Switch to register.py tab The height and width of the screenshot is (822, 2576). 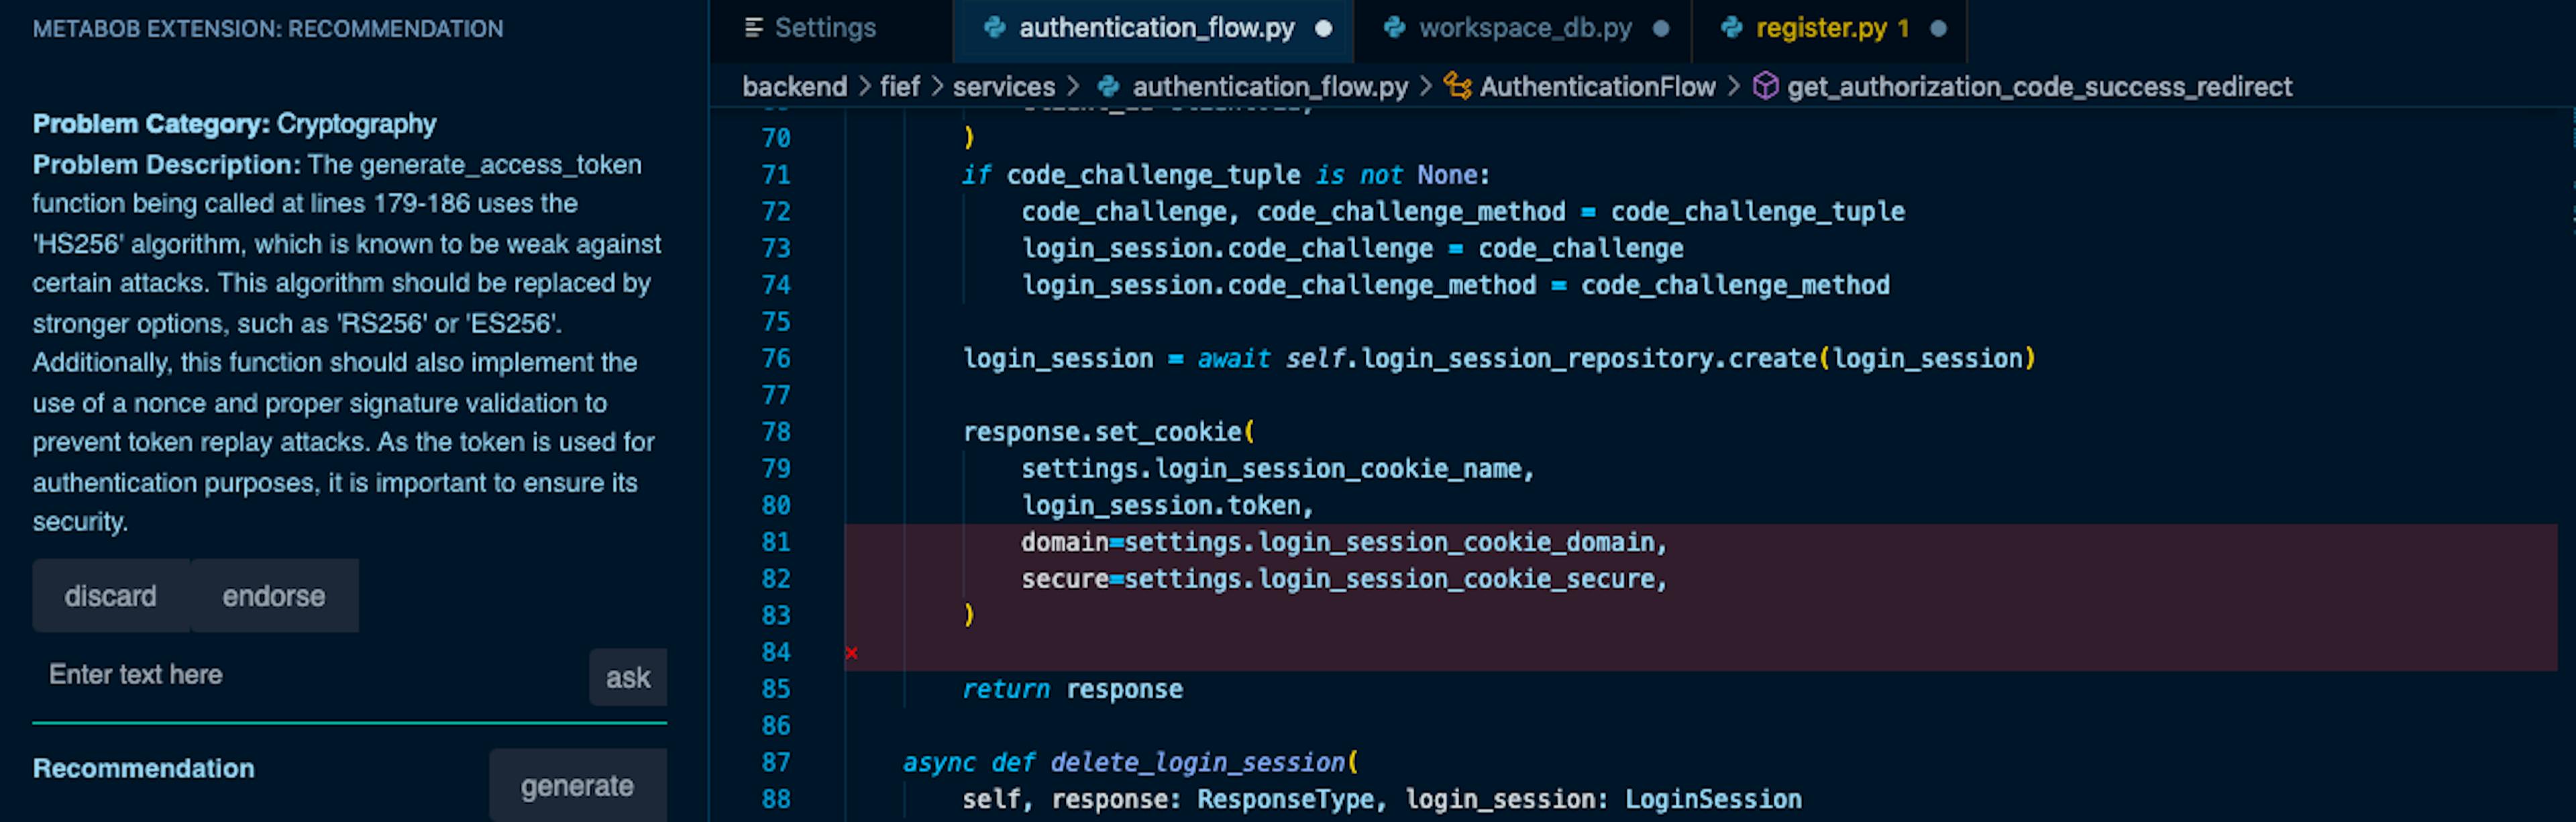[x=1830, y=28]
